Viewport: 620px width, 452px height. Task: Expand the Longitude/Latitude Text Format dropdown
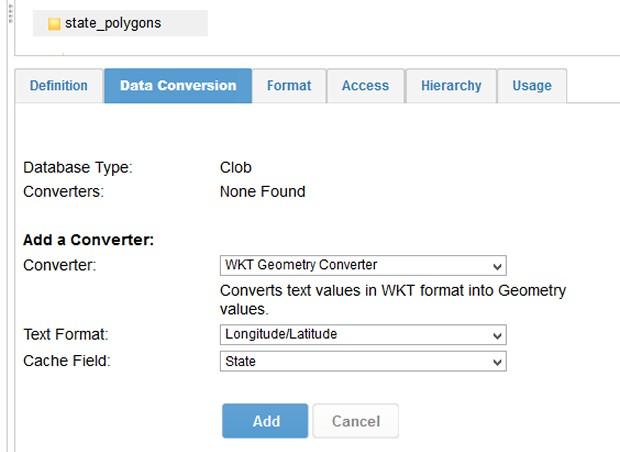tap(363, 335)
